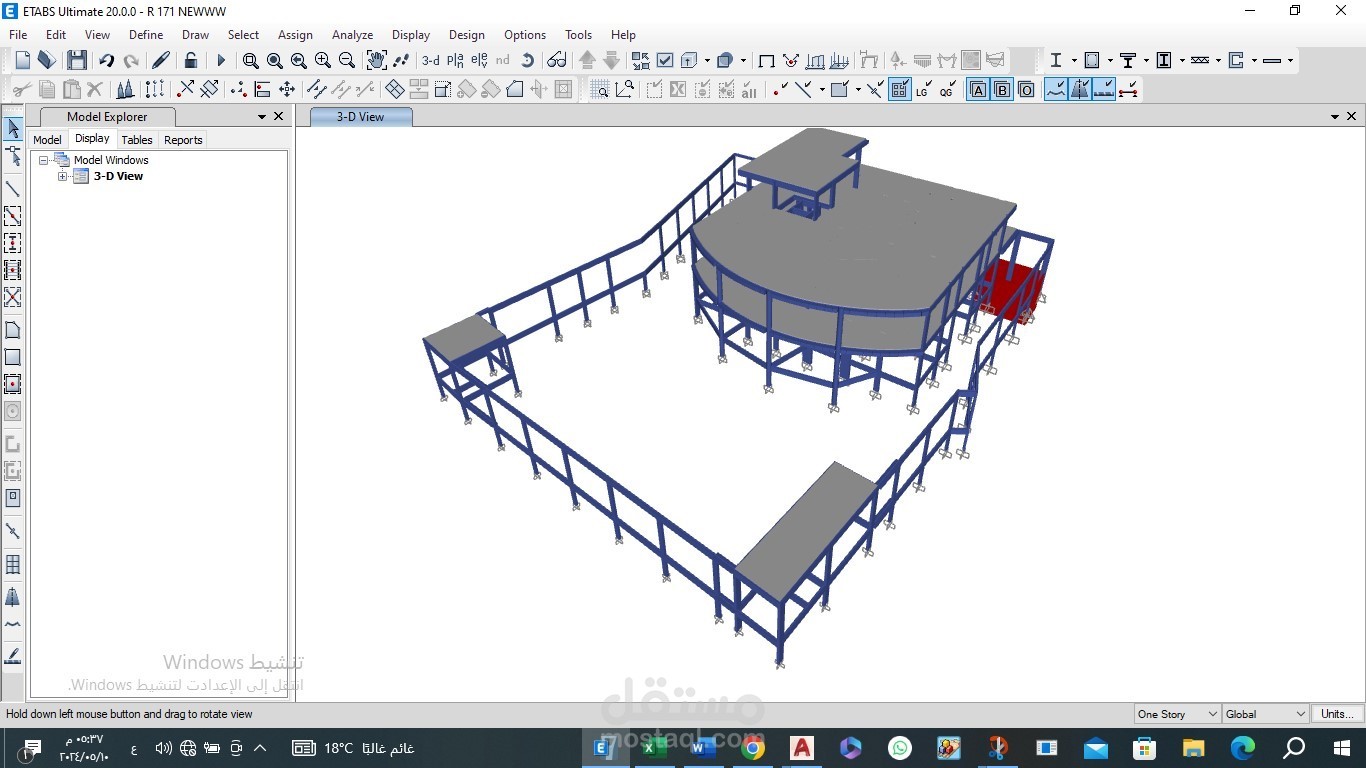Activate the Pan hand tool

pos(376,61)
